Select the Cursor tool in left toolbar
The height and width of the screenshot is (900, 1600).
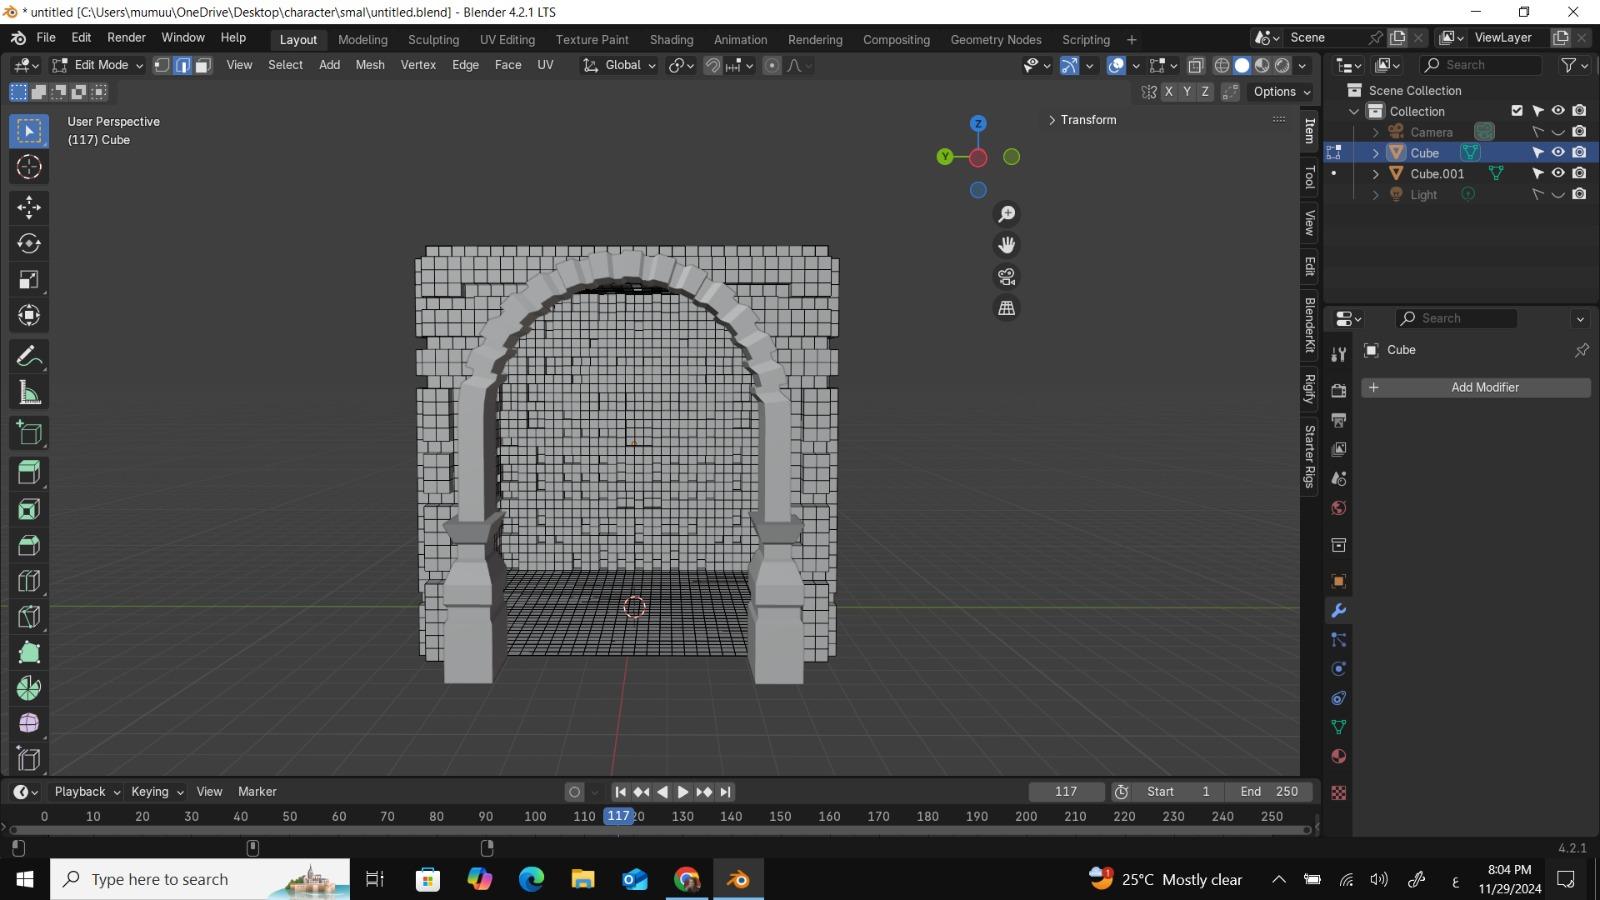click(x=29, y=167)
